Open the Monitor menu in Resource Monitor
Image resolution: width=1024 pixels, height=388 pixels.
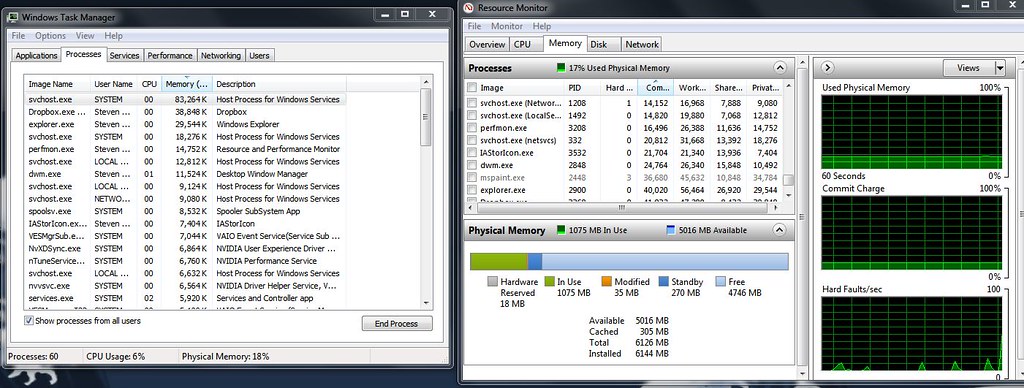click(507, 26)
